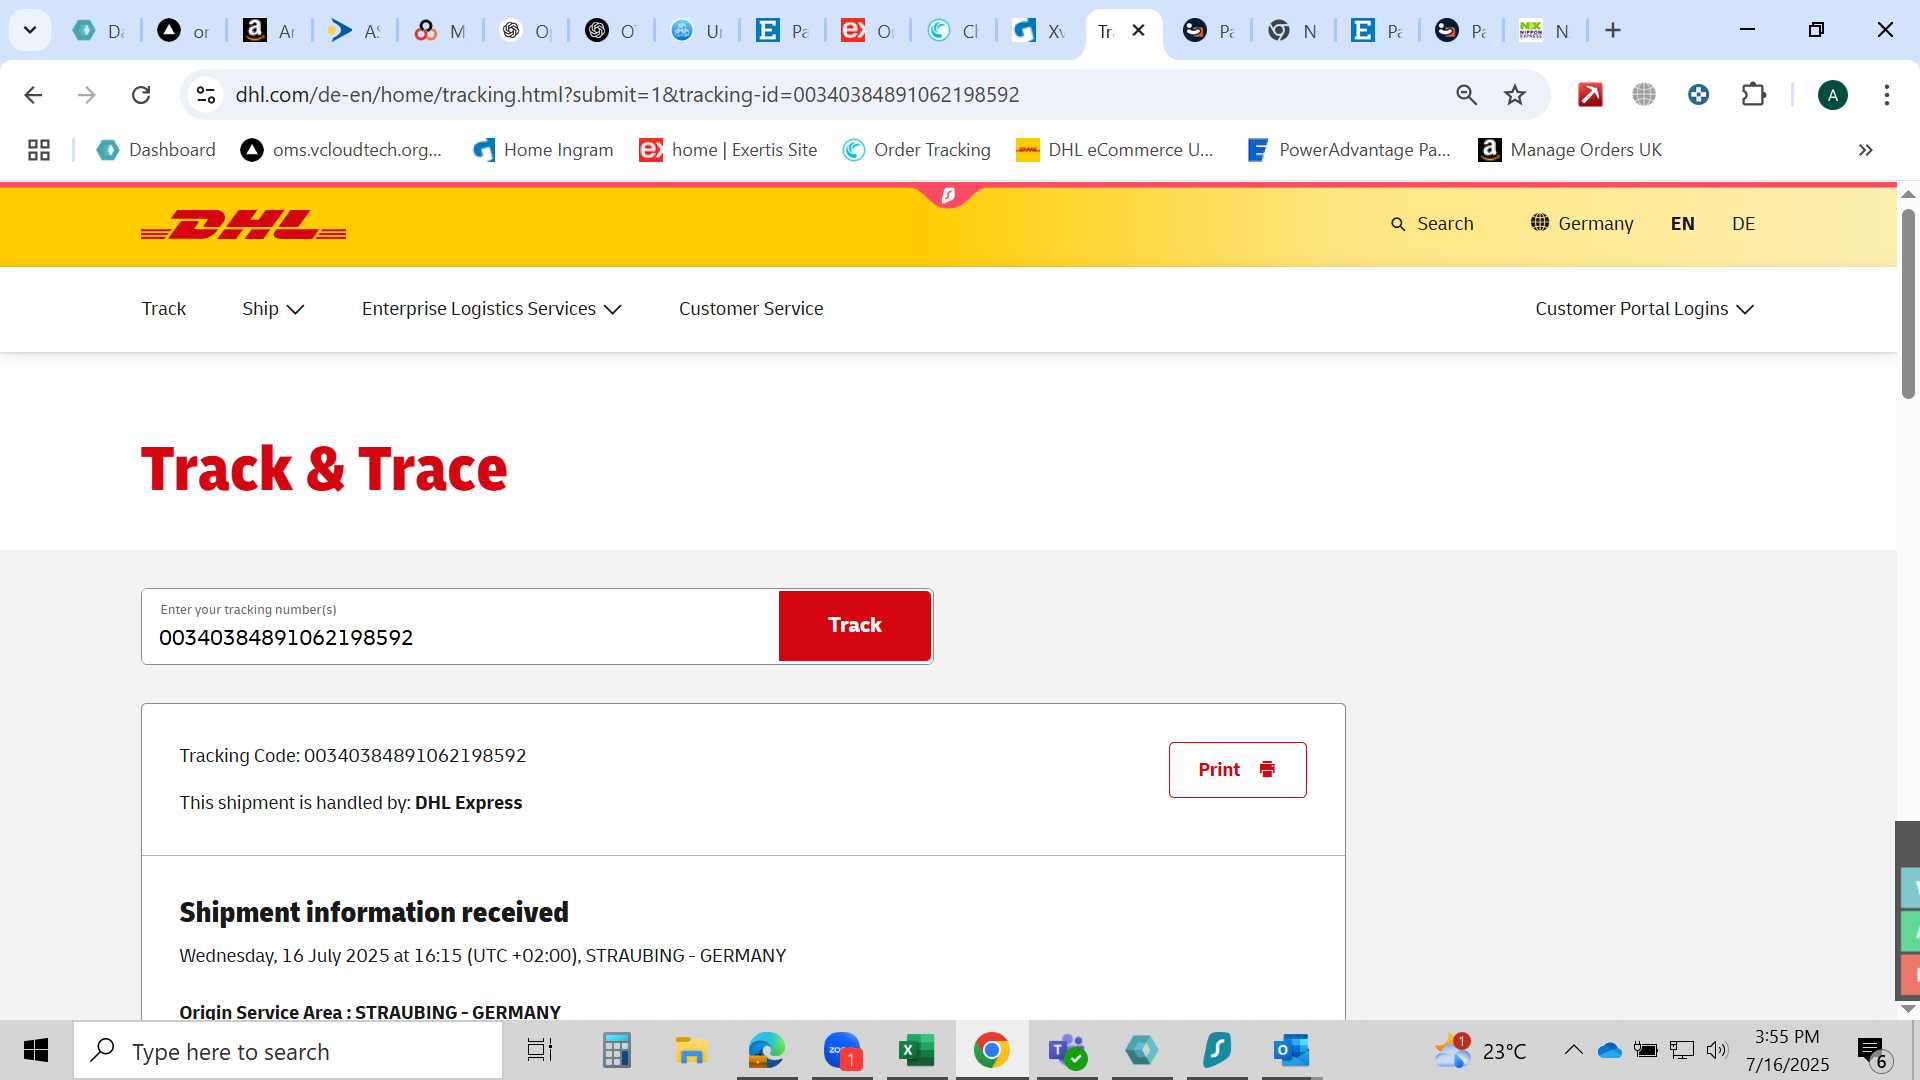Switch to the first Dashboard tab

(x=99, y=31)
